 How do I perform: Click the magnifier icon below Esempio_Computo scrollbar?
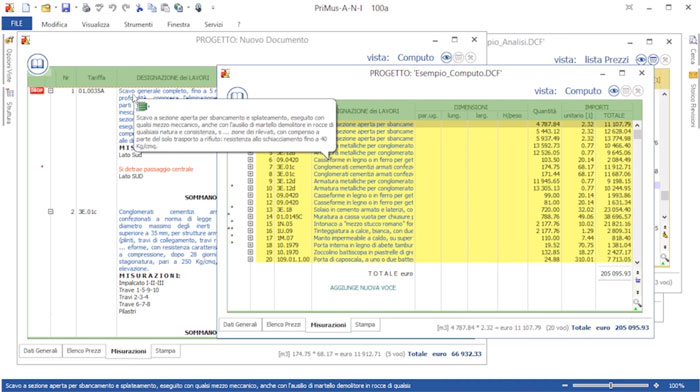(637, 304)
